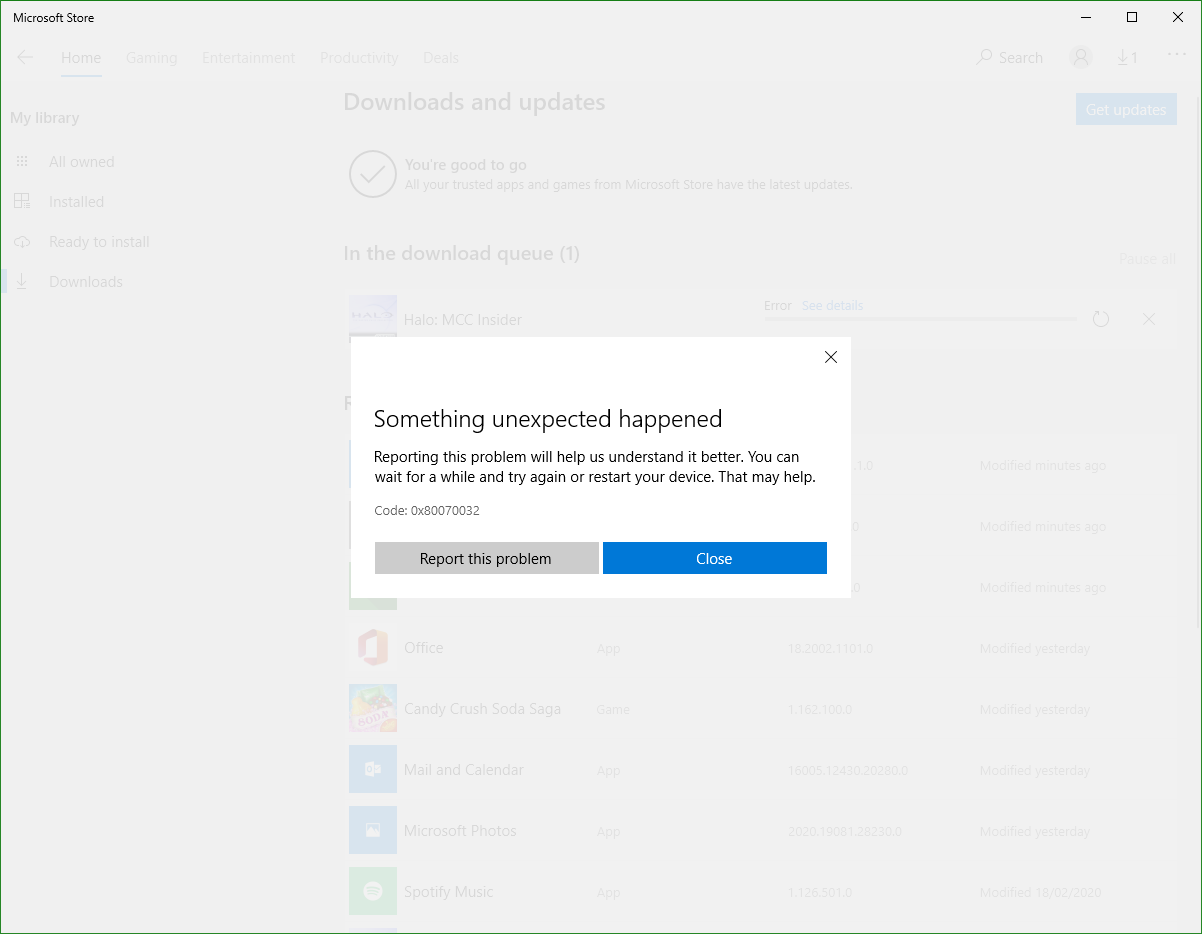Open the Installed section

(x=76, y=201)
